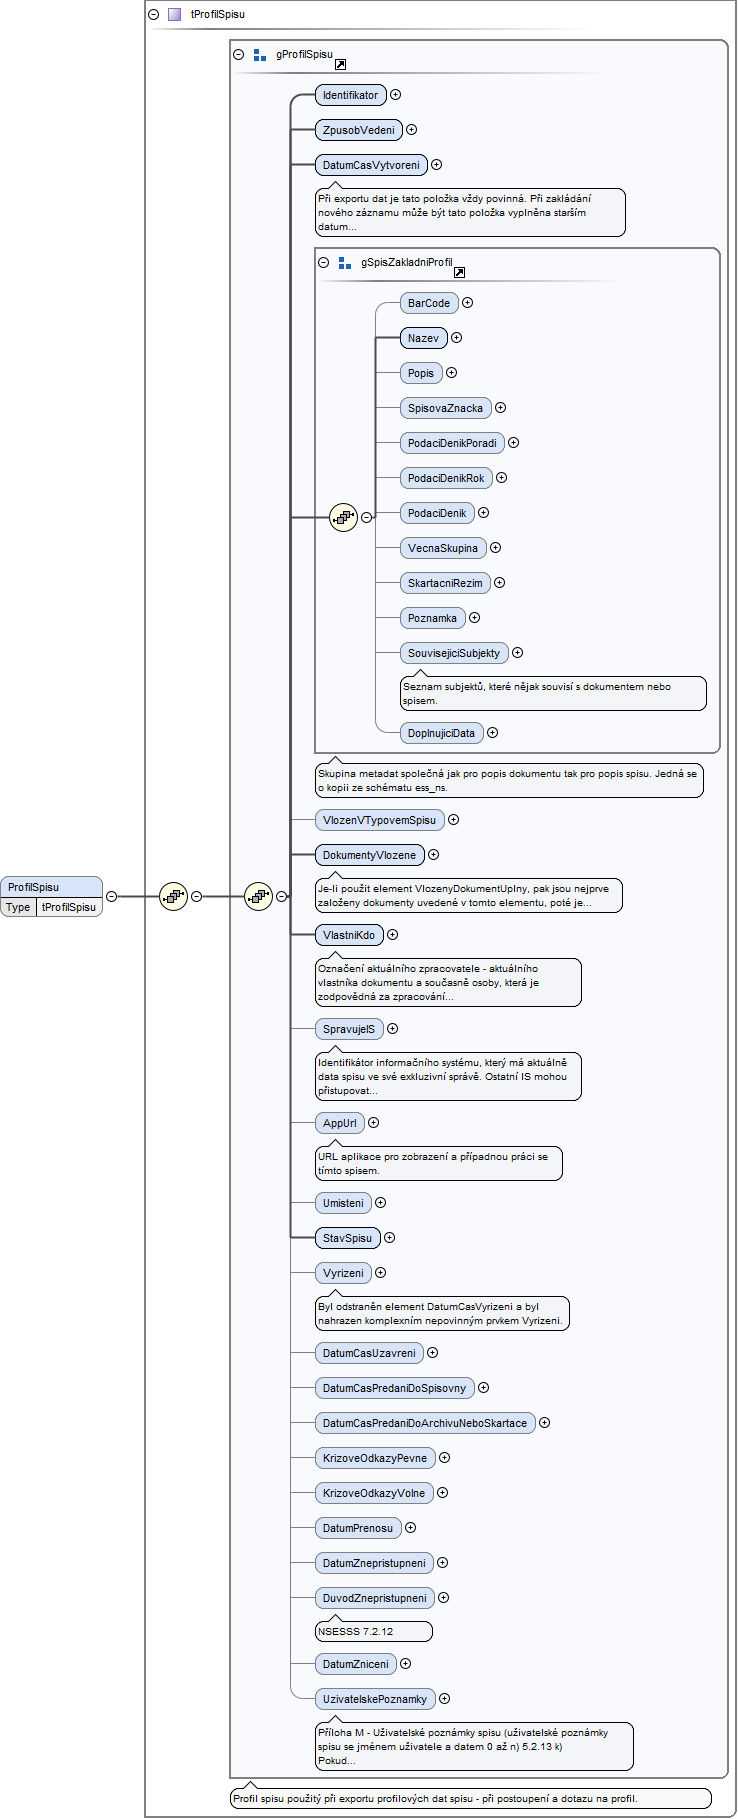Image resolution: width=738 pixels, height=1819 pixels.
Task: Select the Vyrizeni element node
Action: pyautogui.click(x=343, y=1273)
